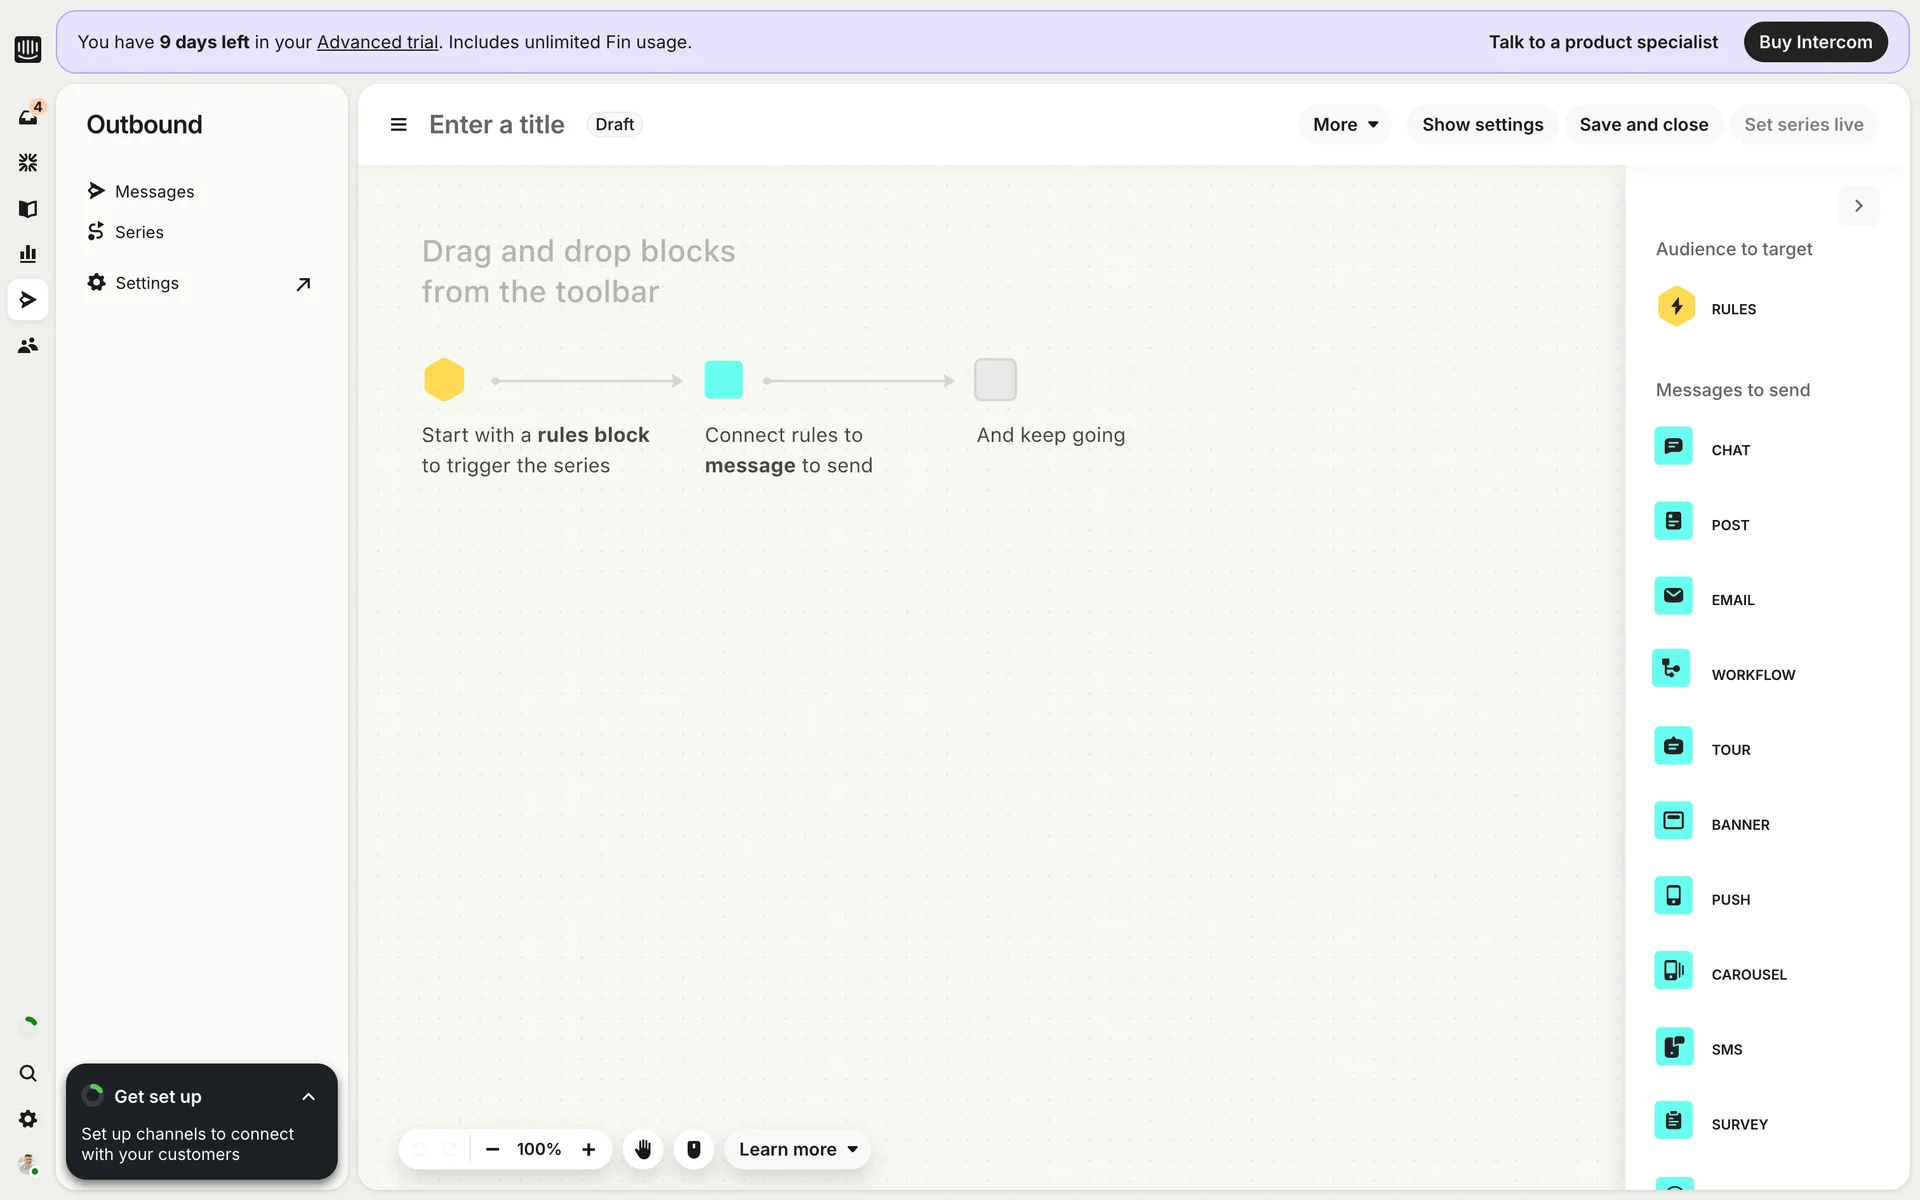Open Messages in Outbound sidebar
The height and width of the screenshot is (1200, 1920).
pyautogui.click(x=154, y=191)
